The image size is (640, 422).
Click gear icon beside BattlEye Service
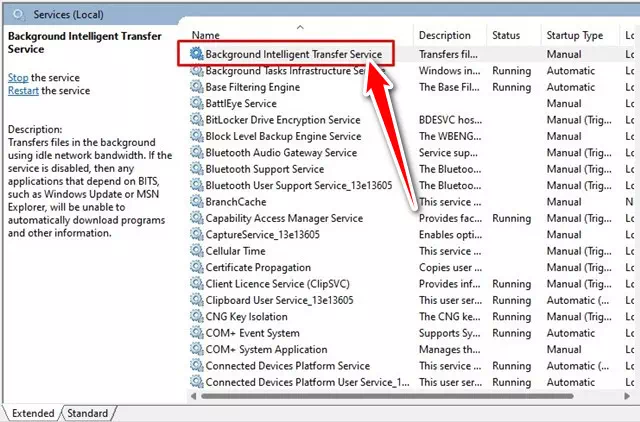coord(196,103)
